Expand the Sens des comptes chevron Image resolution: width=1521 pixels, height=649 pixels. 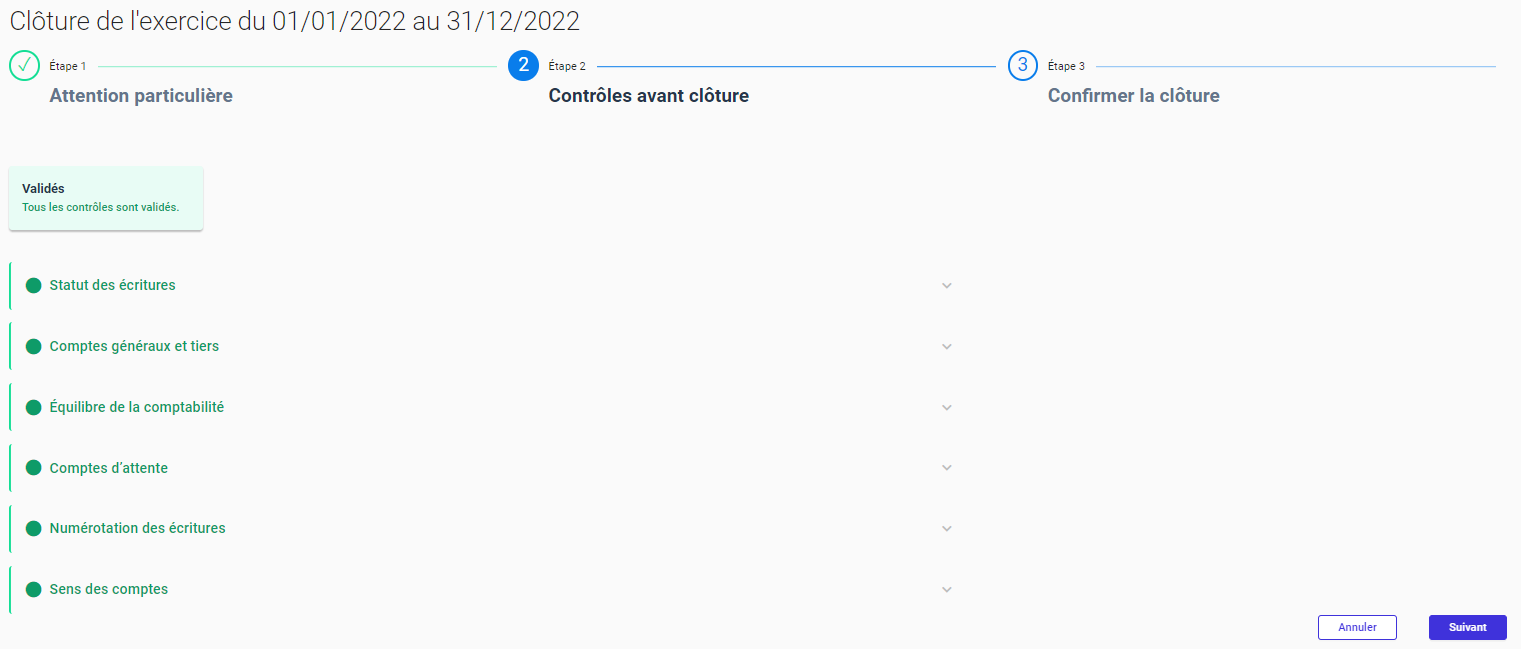947,590
